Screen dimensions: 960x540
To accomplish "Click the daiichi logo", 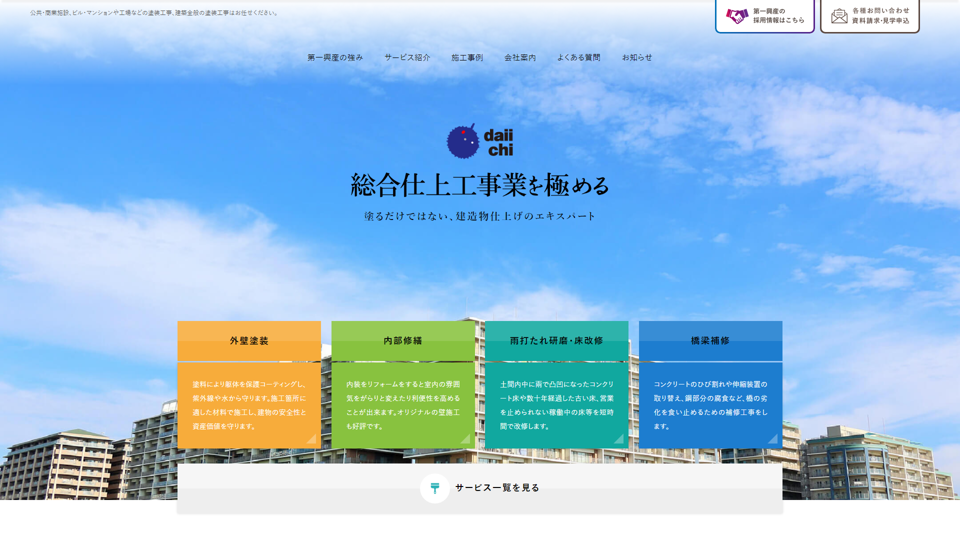I will [x=480, y=141].
